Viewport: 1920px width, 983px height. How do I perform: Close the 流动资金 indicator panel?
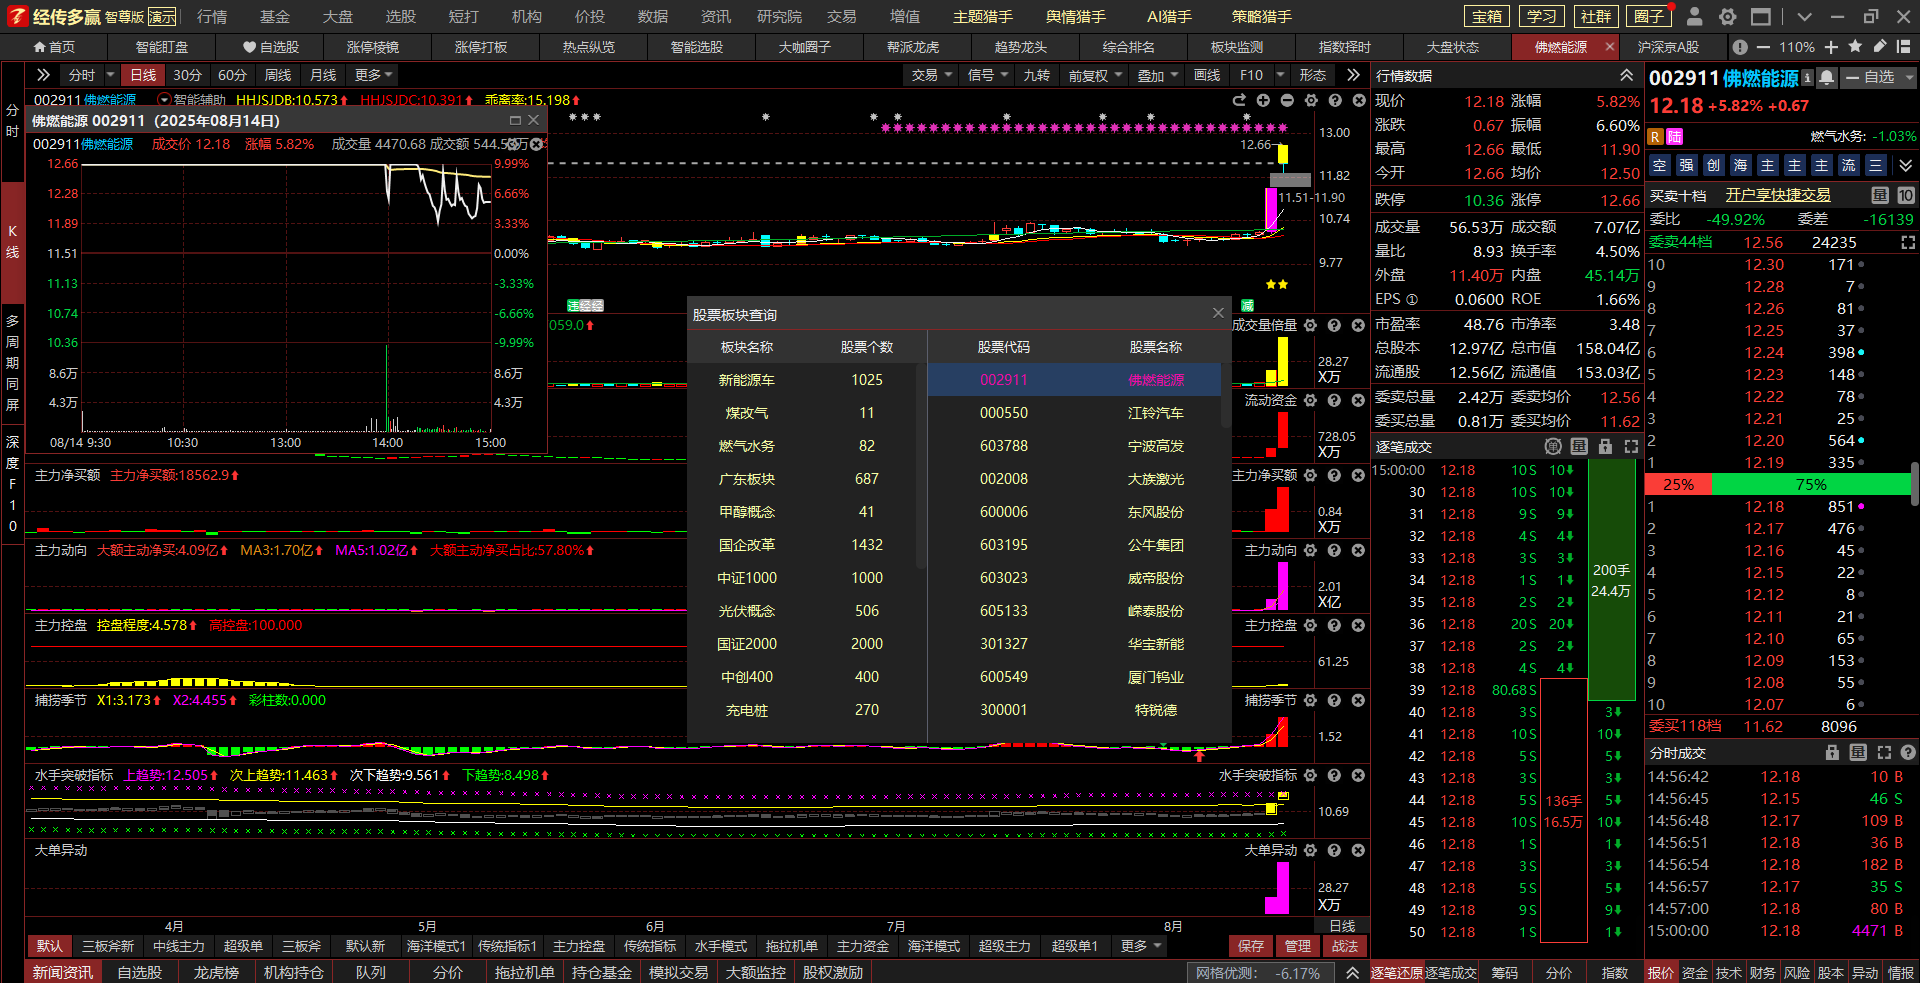point(1358,400)
